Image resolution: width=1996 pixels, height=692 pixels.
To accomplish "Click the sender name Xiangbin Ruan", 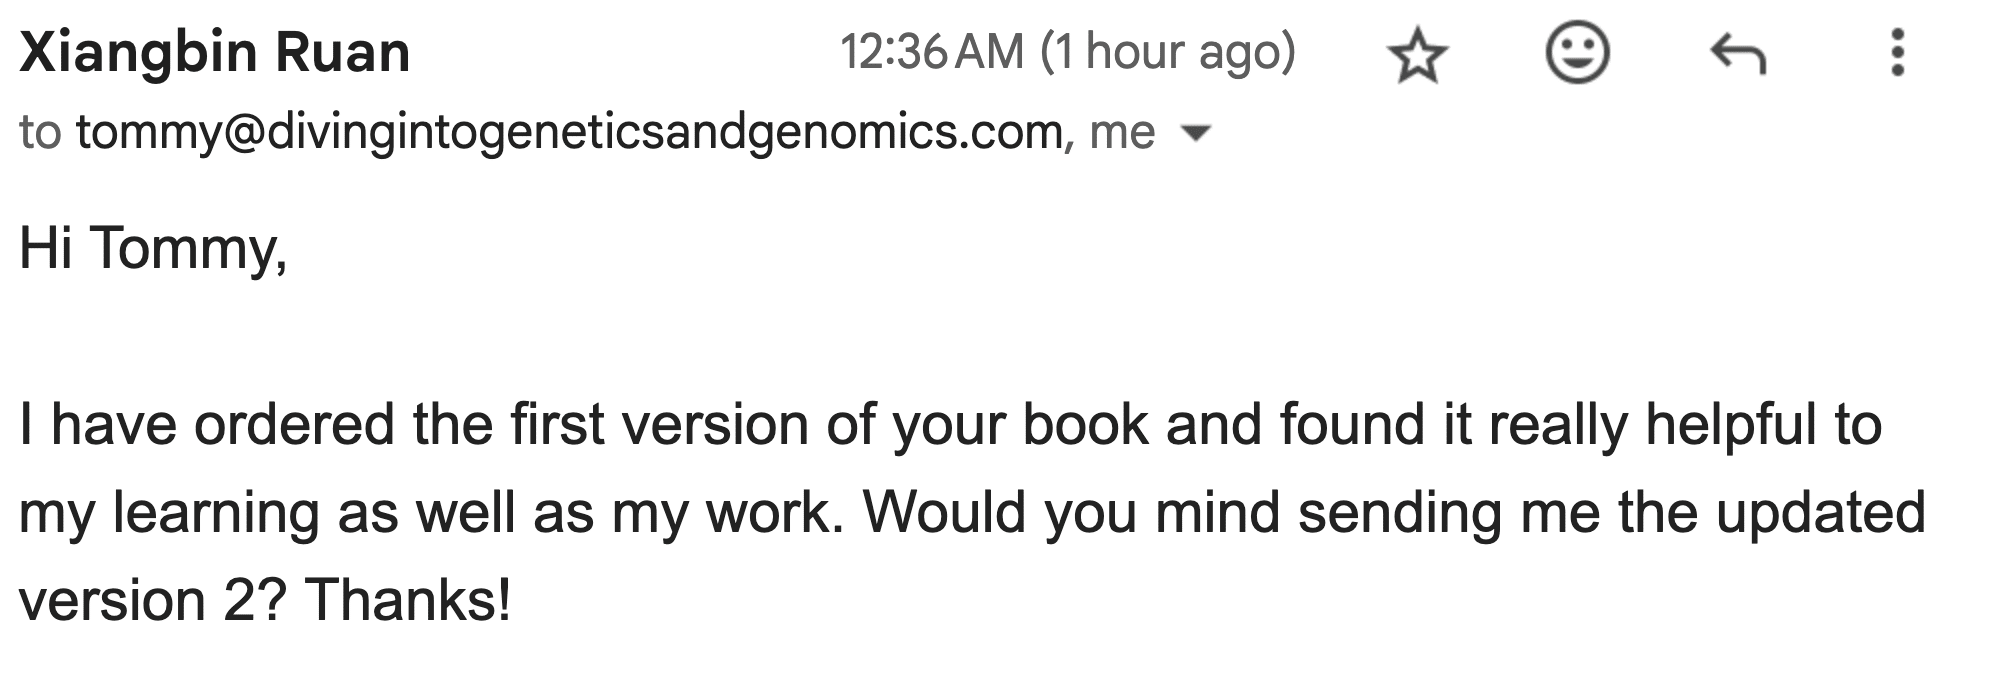I will (x=215, y=53).
